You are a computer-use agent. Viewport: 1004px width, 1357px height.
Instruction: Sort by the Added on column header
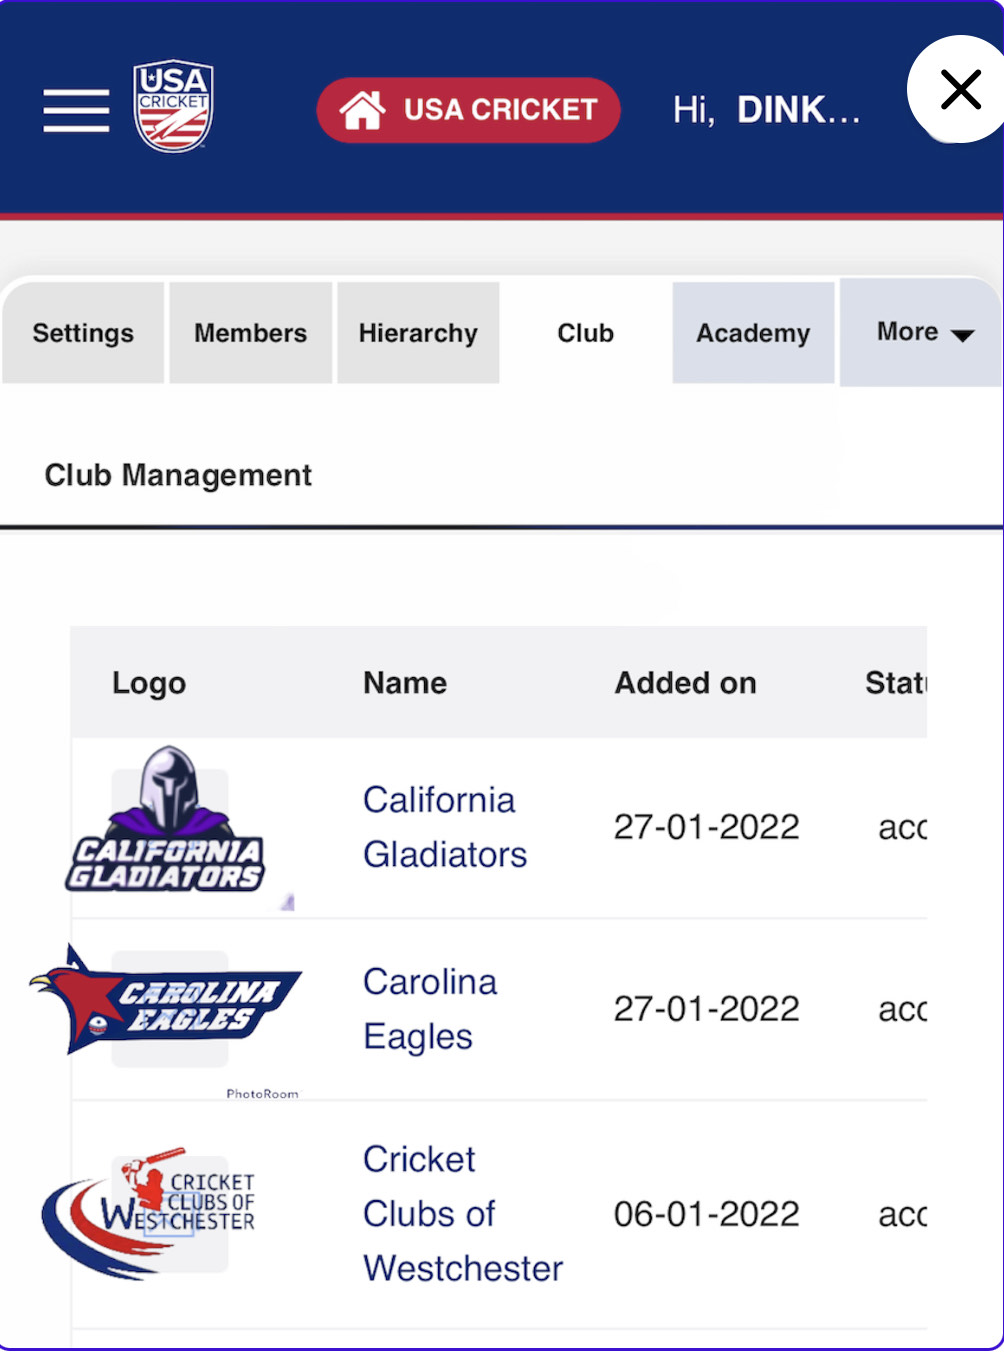[685, 683]
